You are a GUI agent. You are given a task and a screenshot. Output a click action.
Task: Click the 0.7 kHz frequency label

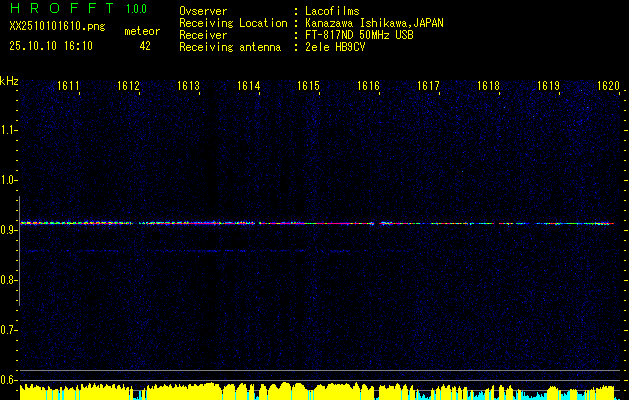coord(9,330)
